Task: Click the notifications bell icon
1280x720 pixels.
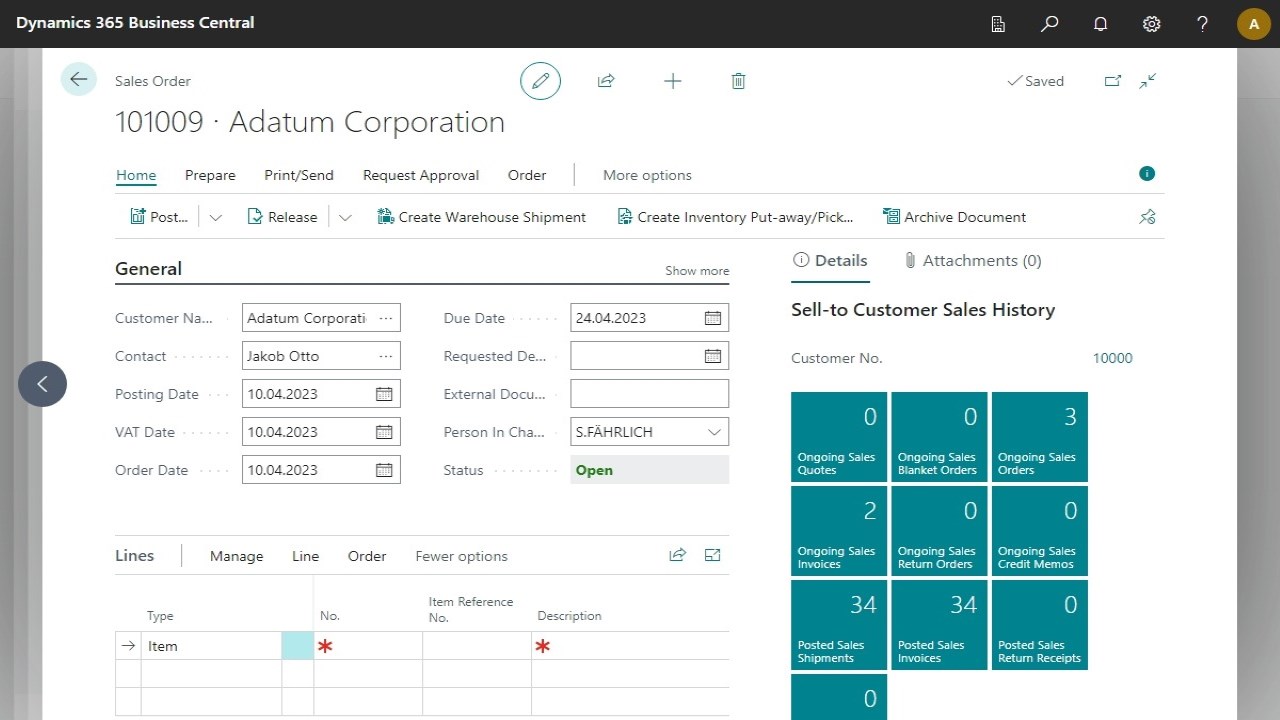Action: tap(1101, 24)
